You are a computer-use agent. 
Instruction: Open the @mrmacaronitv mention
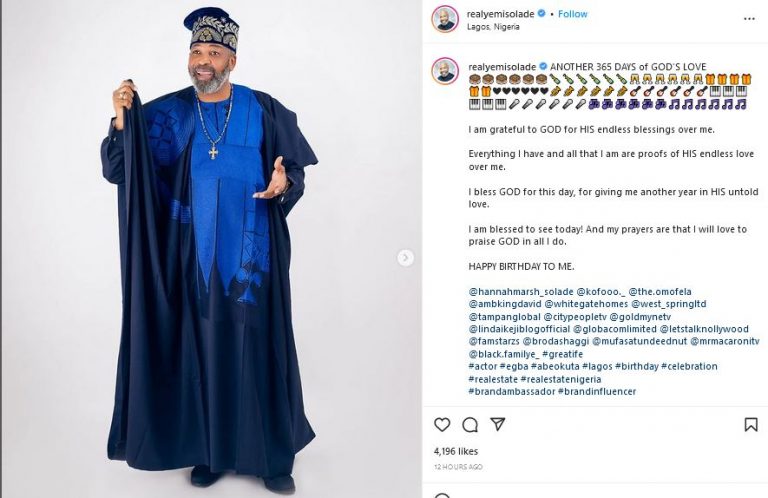724,341
